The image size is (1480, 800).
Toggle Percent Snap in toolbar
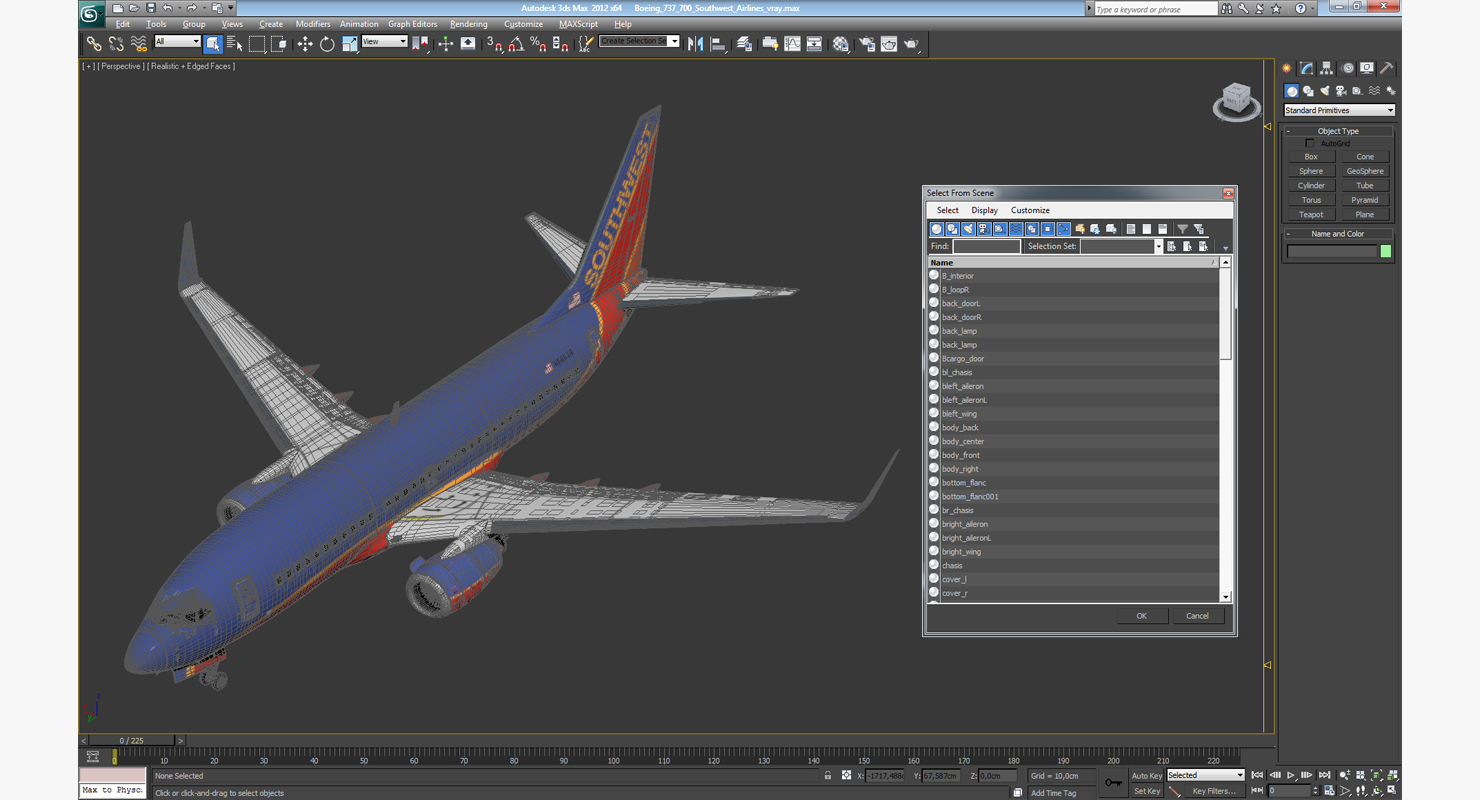pyautogui.click(x=538, y=44)
